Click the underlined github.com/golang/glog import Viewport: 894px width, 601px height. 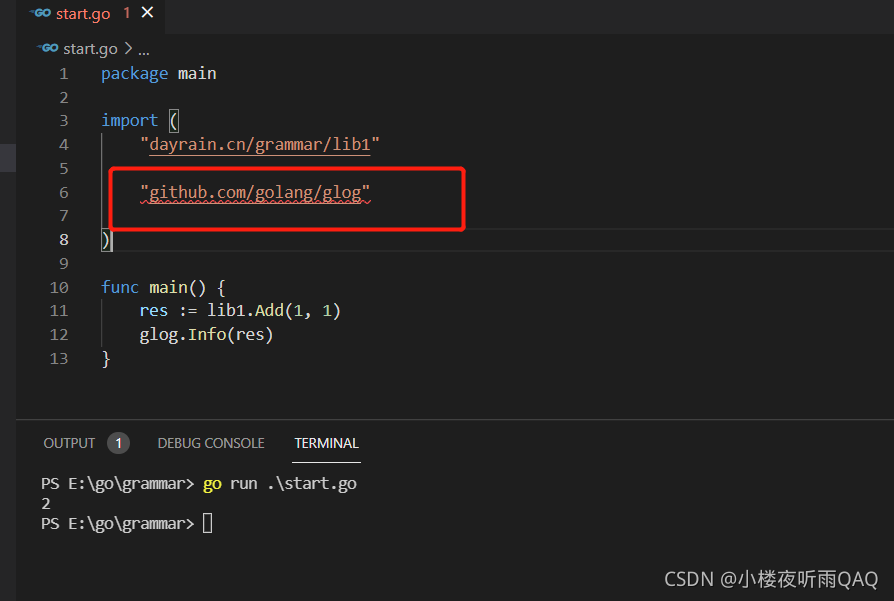[255, 192]
